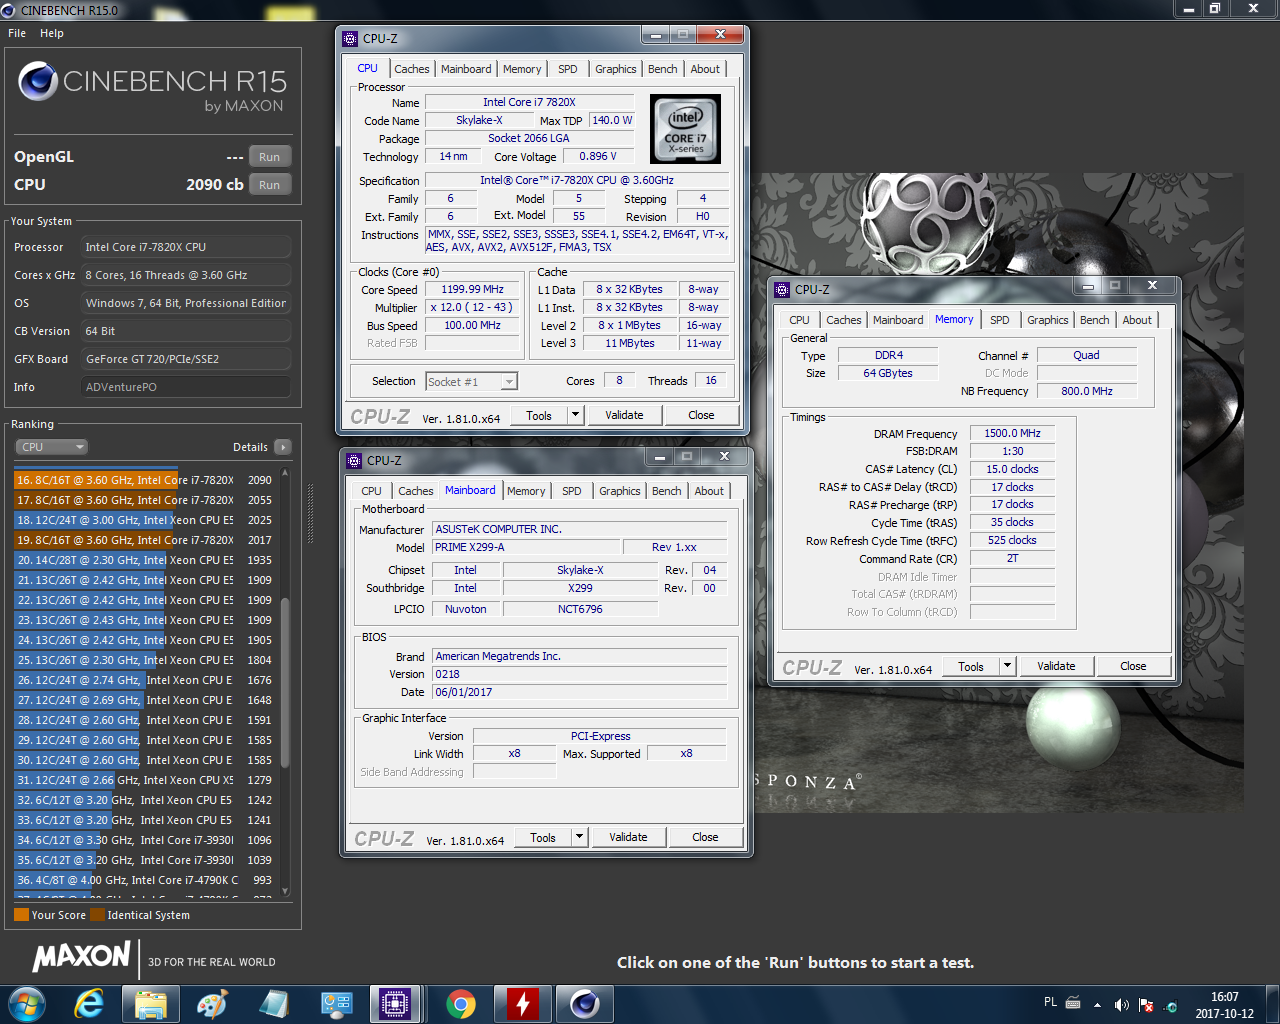This screenshot has width=1280, height=1024.
Task: Open the Notepad taskbar icon
Action: click(x=273, y=1004)
